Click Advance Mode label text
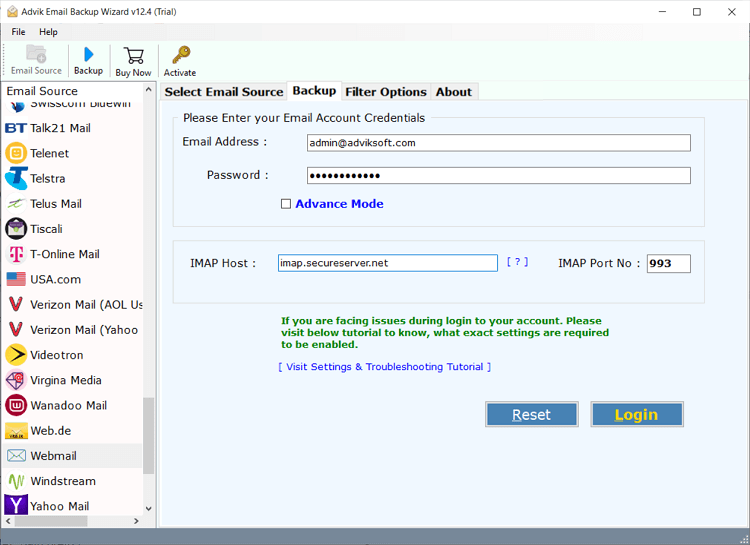The height and width of the screenshot is (545, 750). (x=339, y=204)
